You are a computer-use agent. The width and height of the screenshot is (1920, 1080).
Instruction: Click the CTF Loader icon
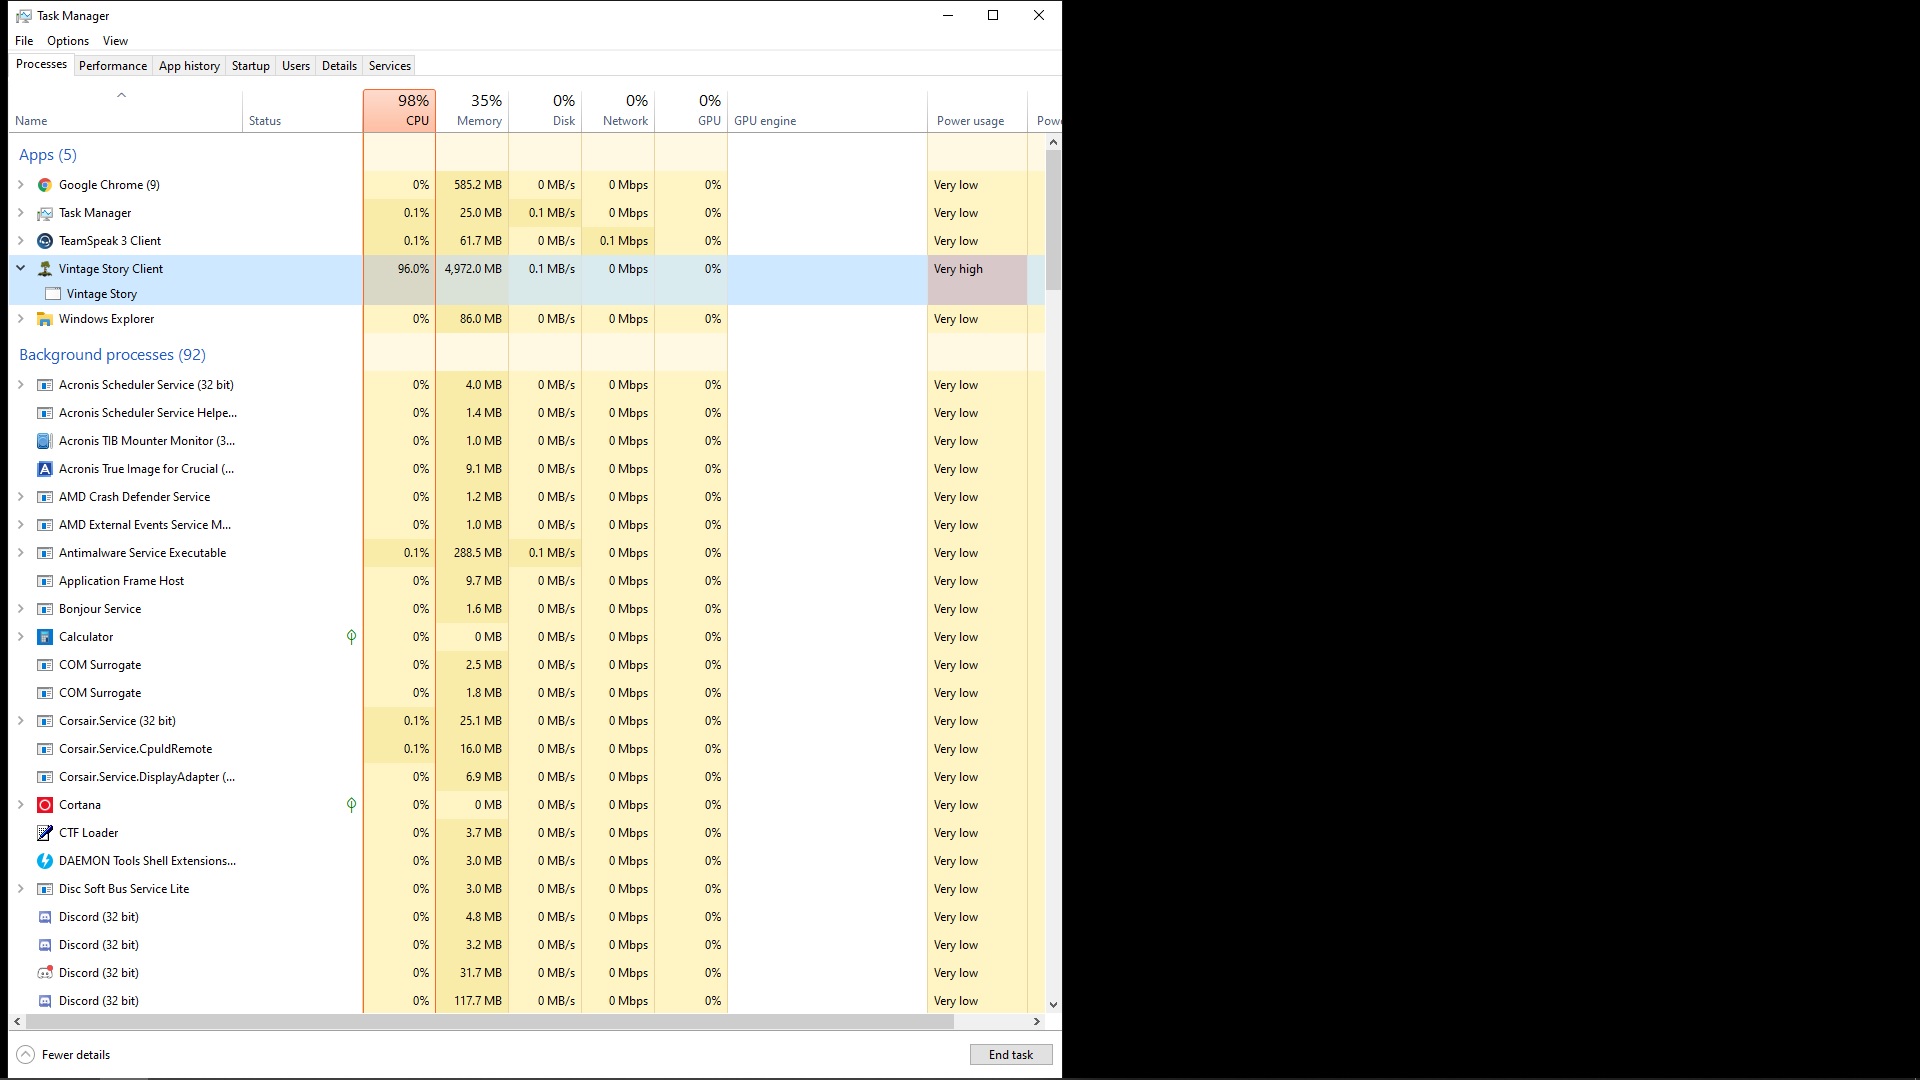pyautogui.click(x=45, y=833)
